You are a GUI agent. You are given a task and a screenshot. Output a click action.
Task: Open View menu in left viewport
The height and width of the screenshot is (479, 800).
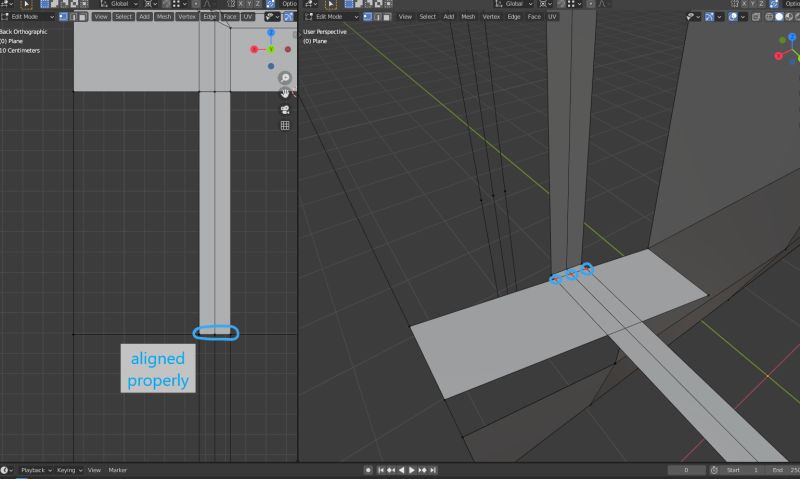coord(101,17)
